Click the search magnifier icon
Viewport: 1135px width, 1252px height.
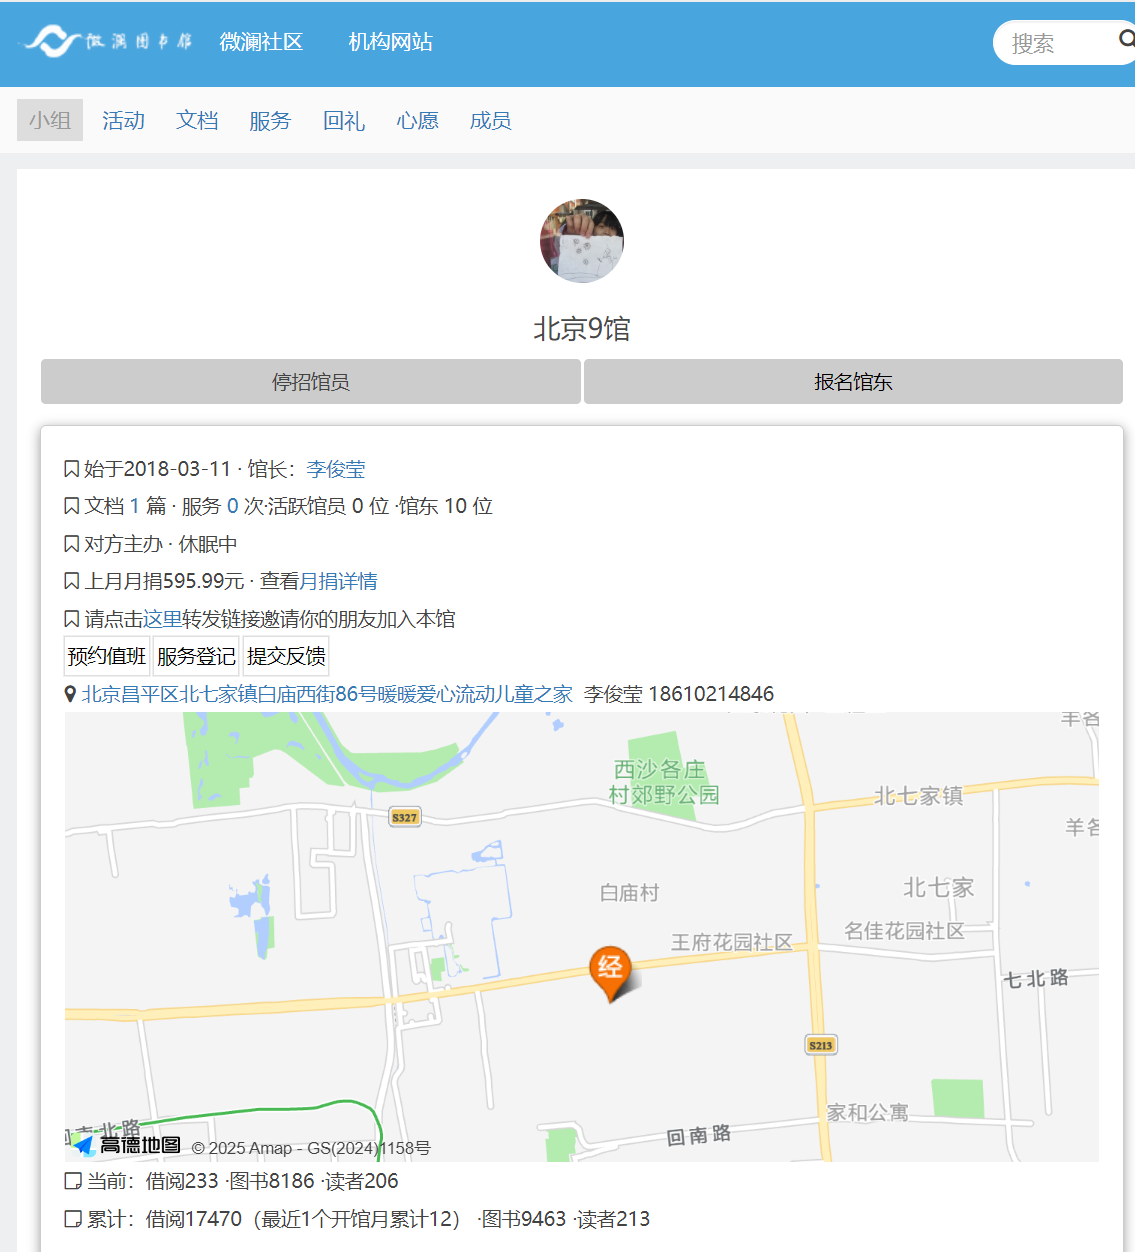pyautogui.click(x=1126, y=40)
